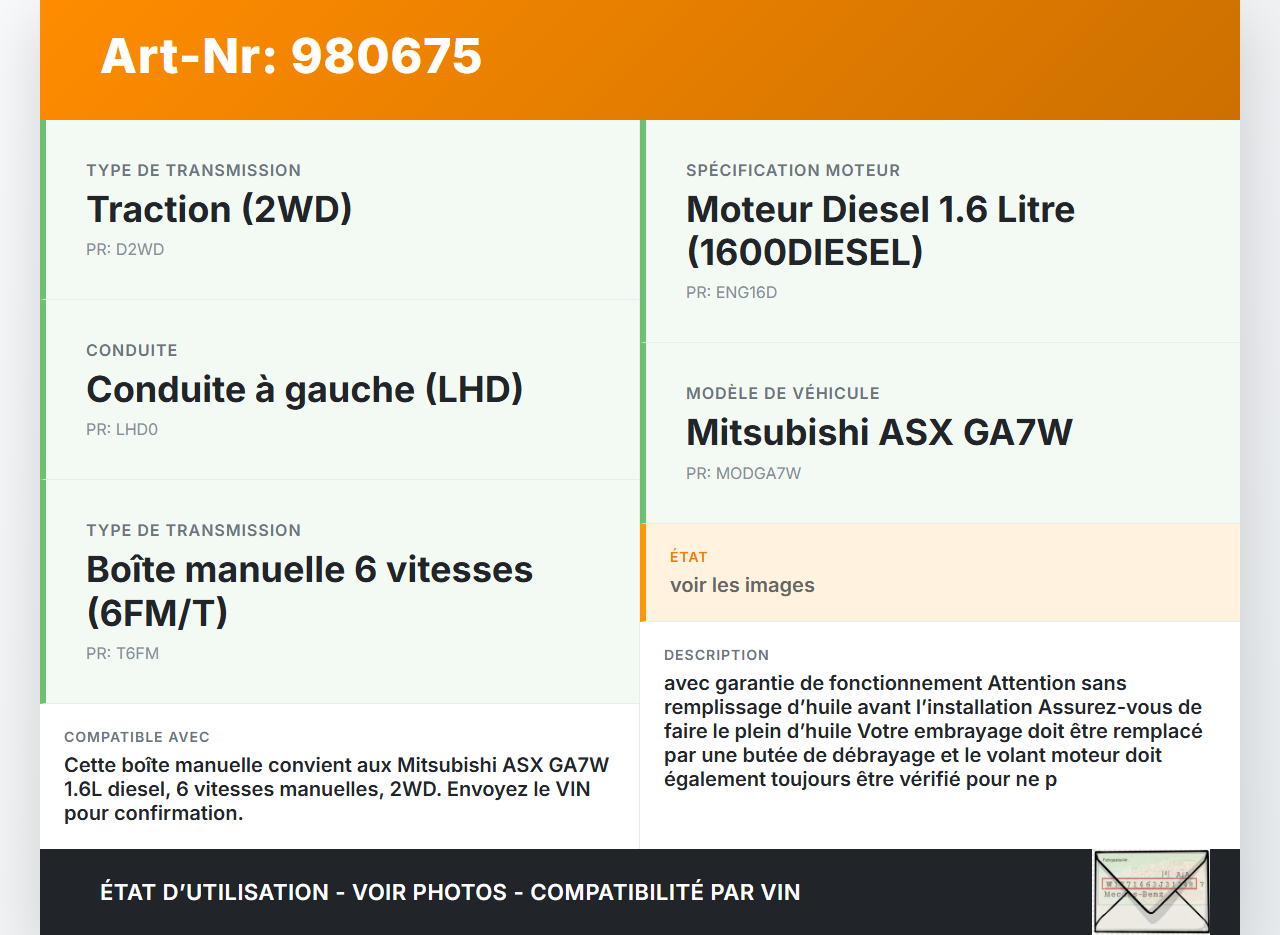1280x935 pixels.
Task: Click the envelope VIN thumbnail image
Action: [1151, 892]
